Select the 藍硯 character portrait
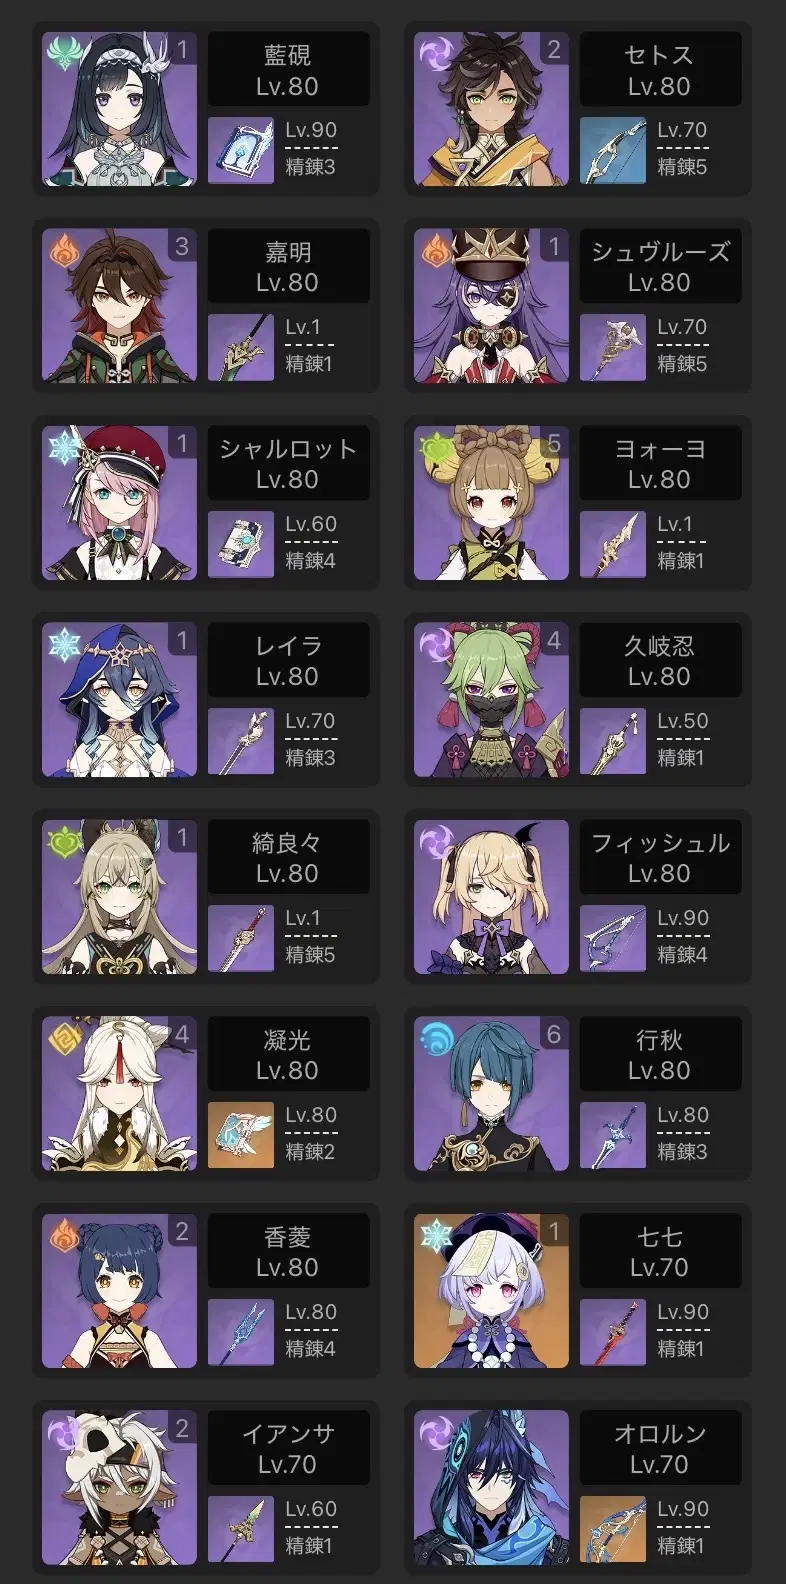 [119, 109]
